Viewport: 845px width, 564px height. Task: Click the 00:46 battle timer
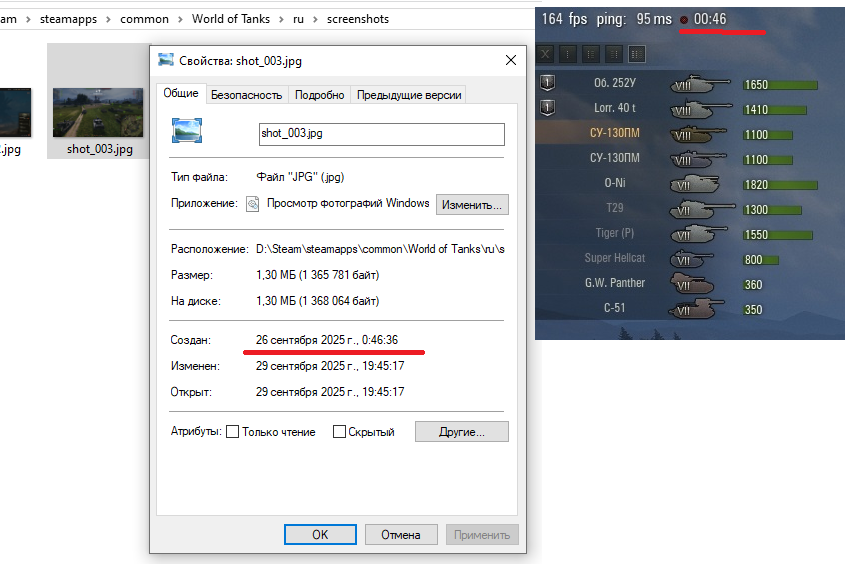(x=710, y=19)
